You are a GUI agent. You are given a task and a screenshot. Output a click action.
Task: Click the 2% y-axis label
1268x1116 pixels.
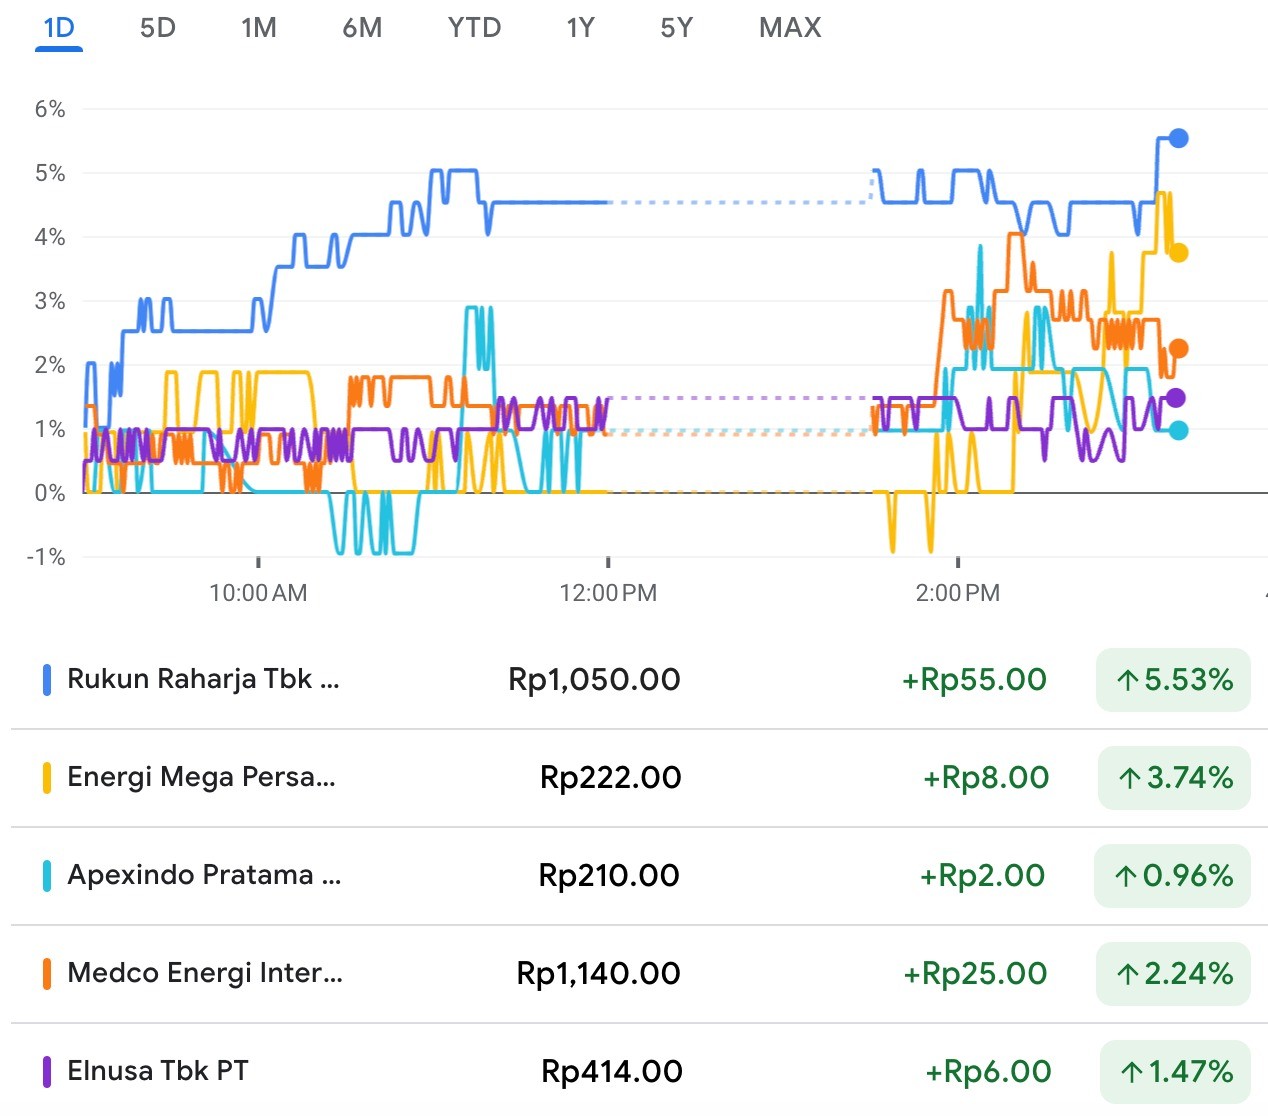point(50,365)
